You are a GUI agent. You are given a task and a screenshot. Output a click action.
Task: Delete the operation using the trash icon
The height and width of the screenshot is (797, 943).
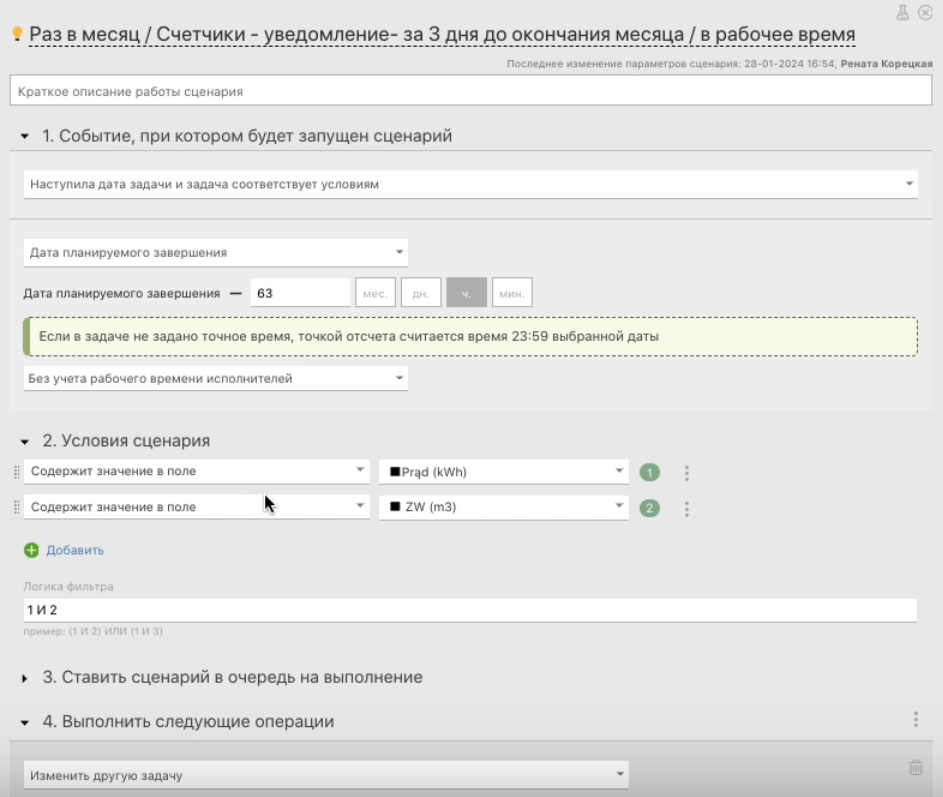click(x=915, y=768)
